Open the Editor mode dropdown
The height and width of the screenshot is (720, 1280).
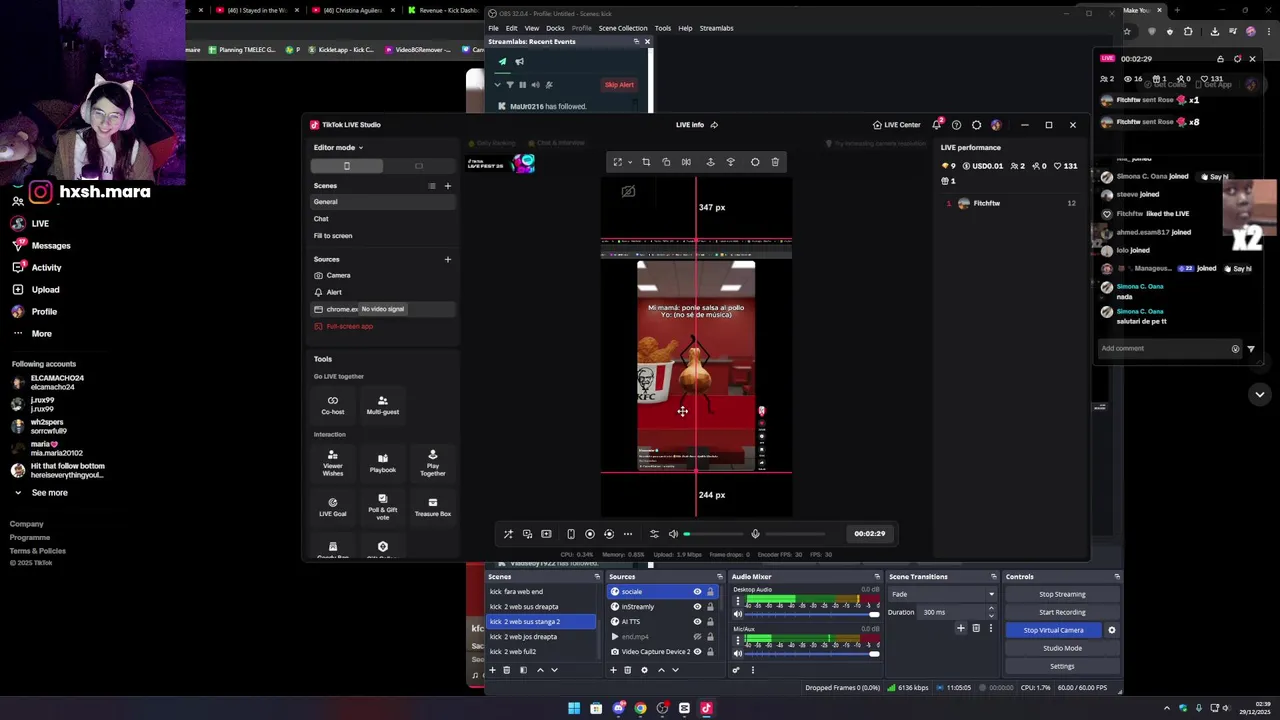click(x=338, y=148)
